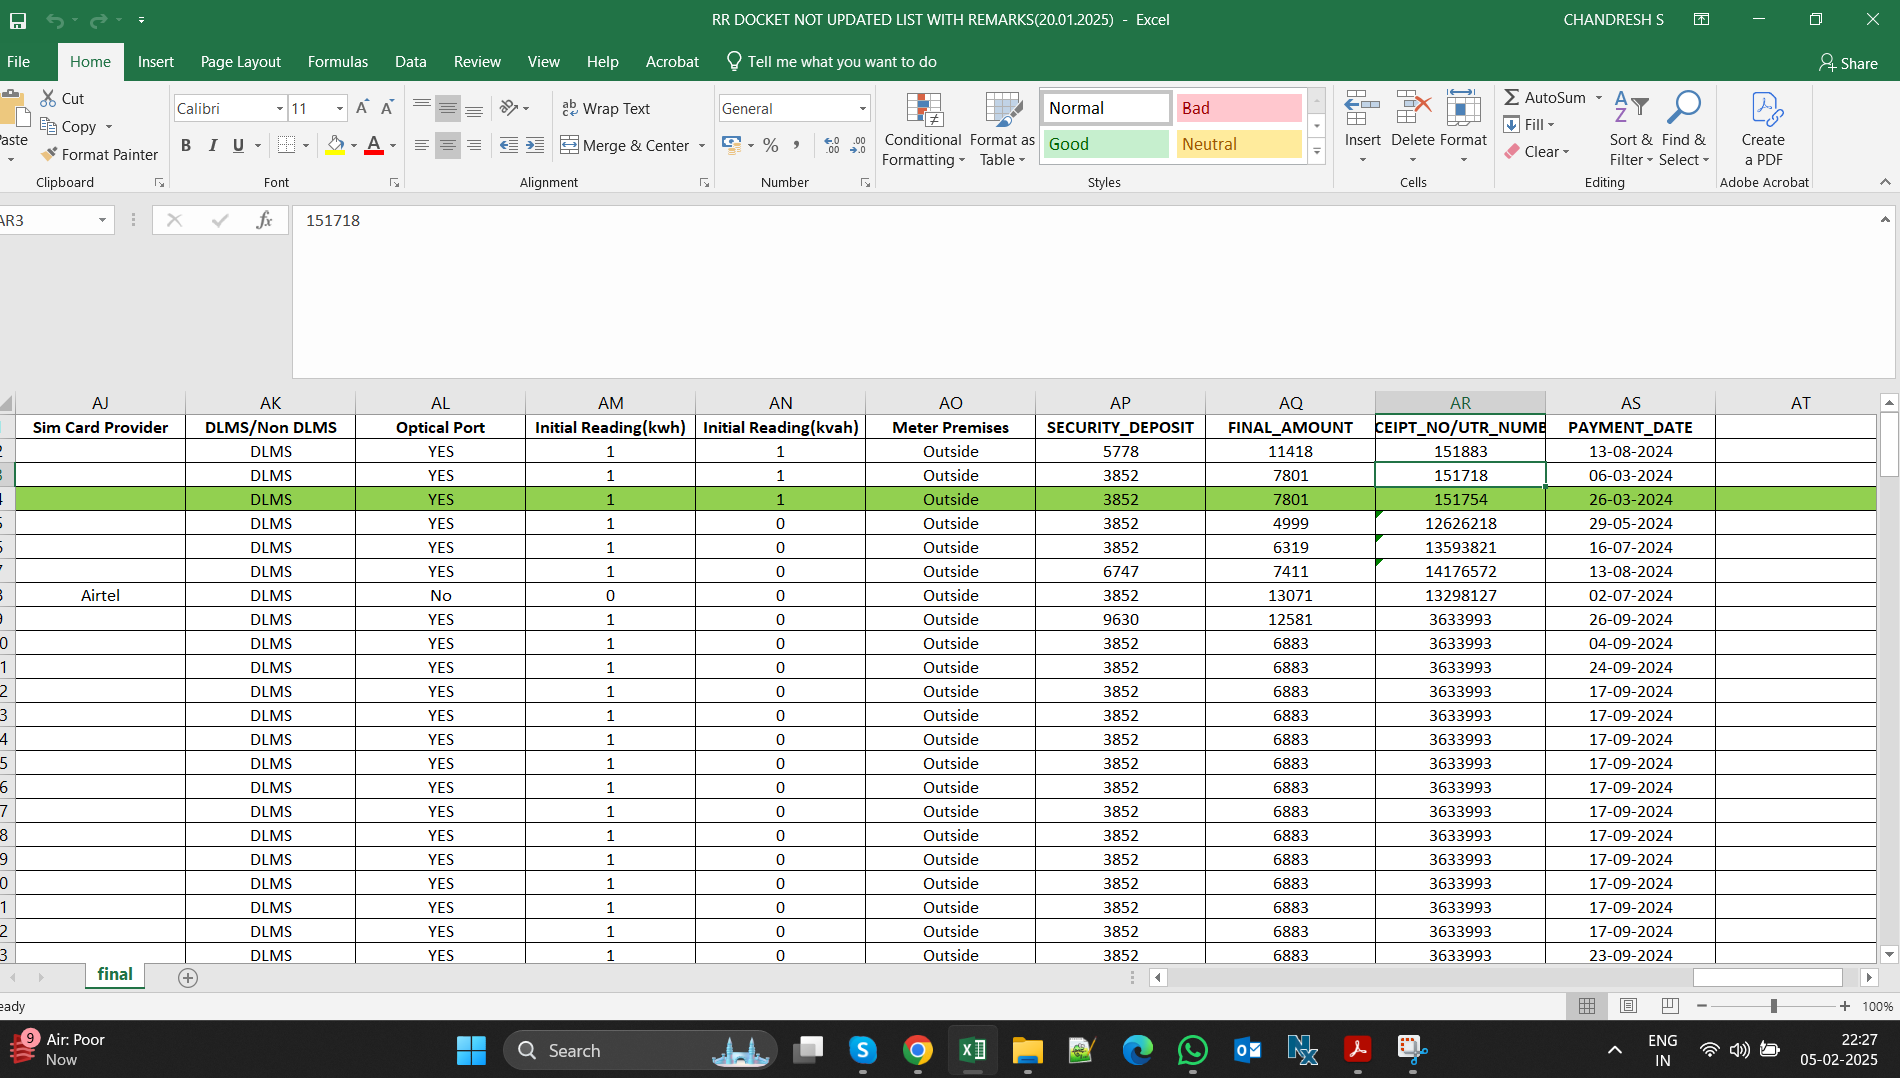Add a new sheet with plus icon

[188, 977]
